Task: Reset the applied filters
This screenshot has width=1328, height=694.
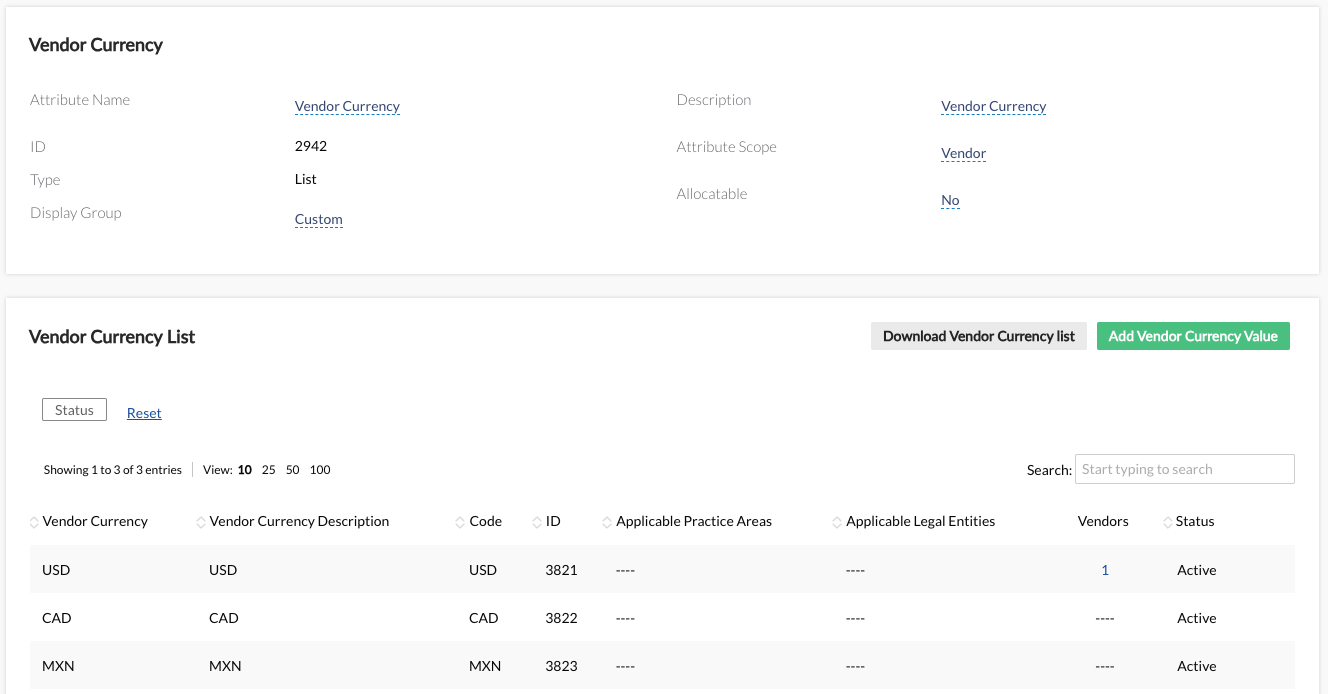Action: click(144, 413)
